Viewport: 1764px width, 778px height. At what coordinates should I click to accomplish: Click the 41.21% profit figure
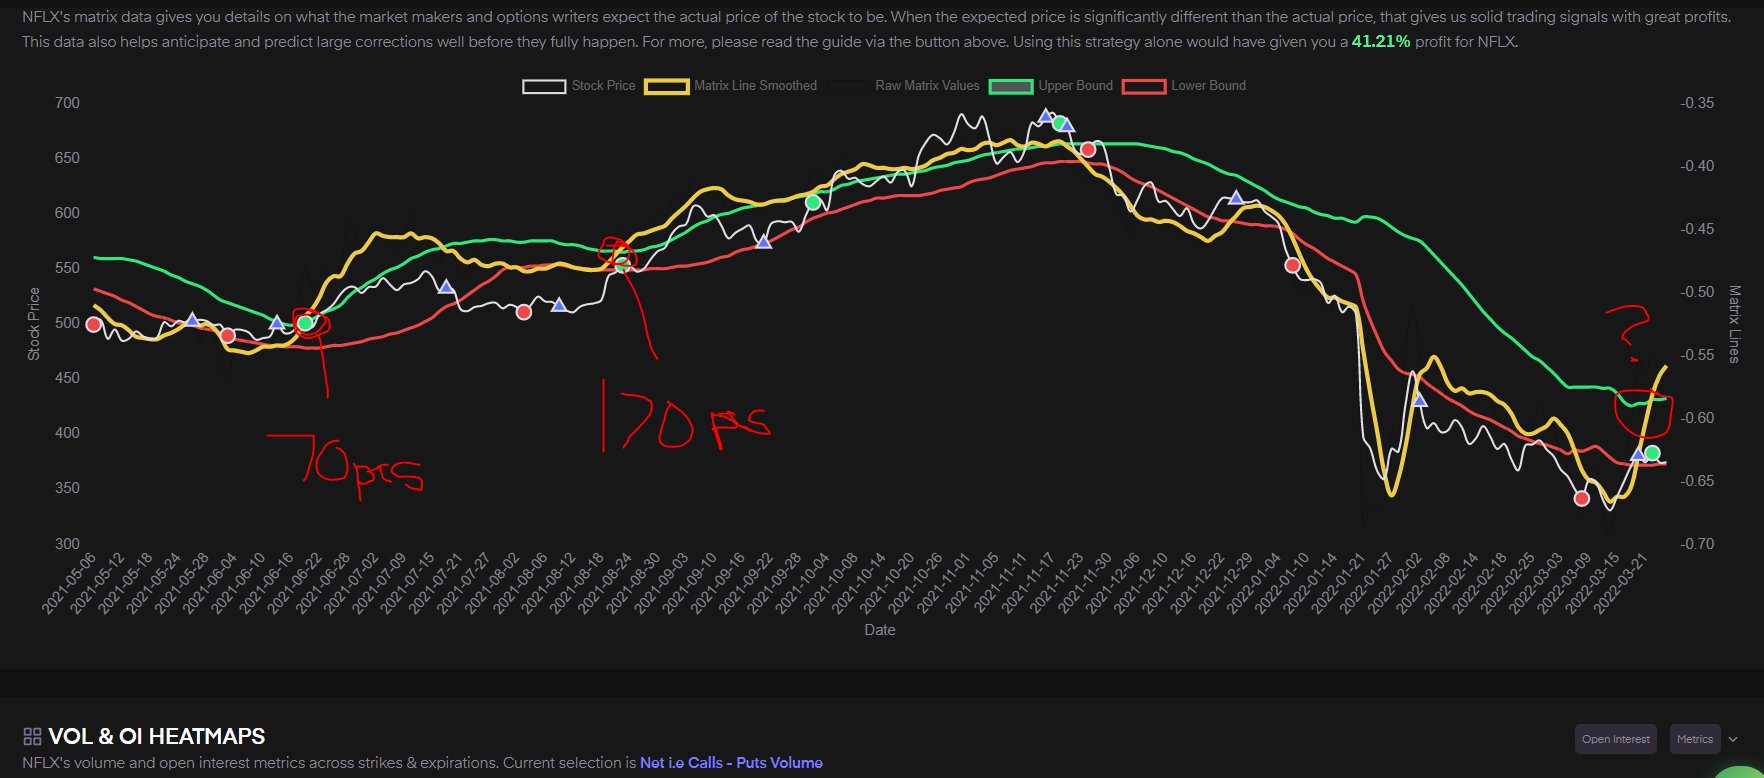click(x=1380, y=42)
